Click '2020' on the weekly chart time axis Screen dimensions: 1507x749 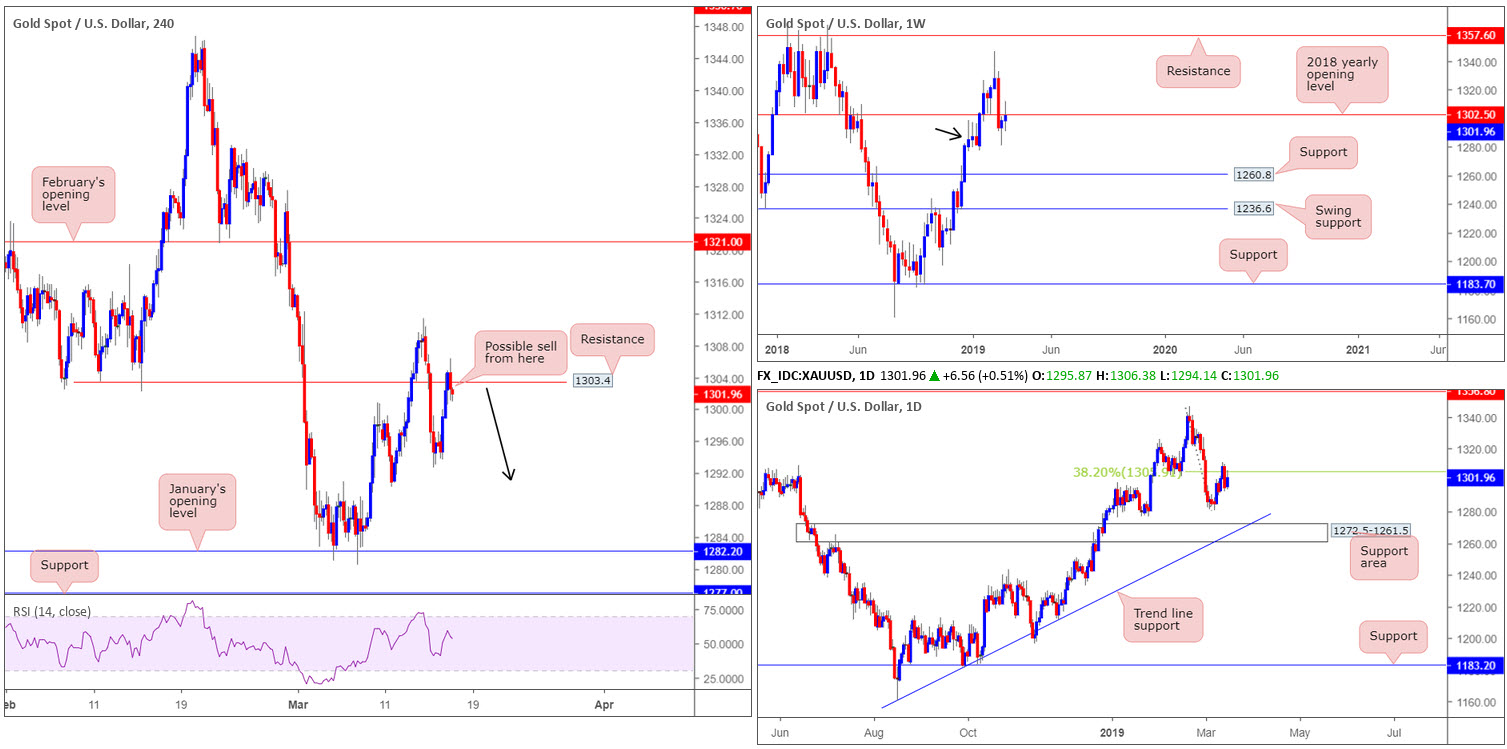pyautogui.click(x=1165, y=350)
